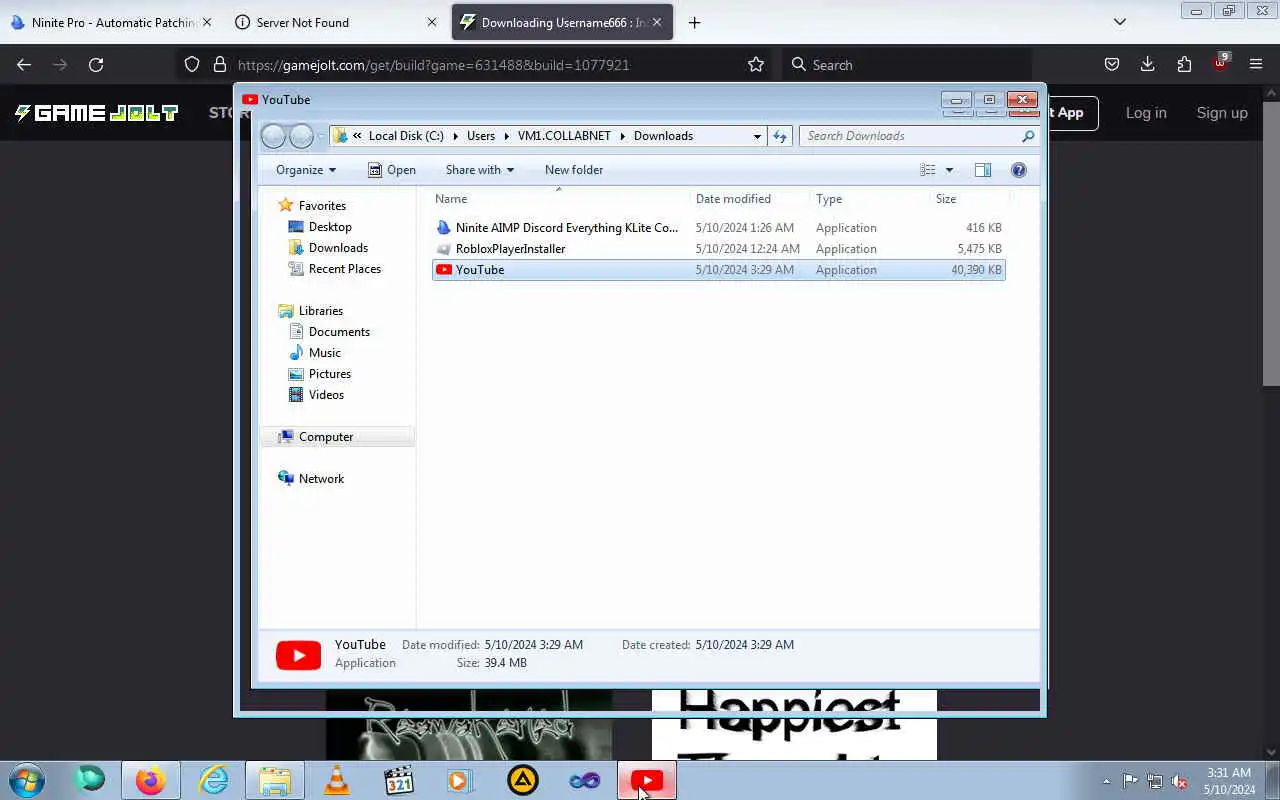Reload the Game Jolt page
1280x800 pixels.
click(x=96, y=64)
